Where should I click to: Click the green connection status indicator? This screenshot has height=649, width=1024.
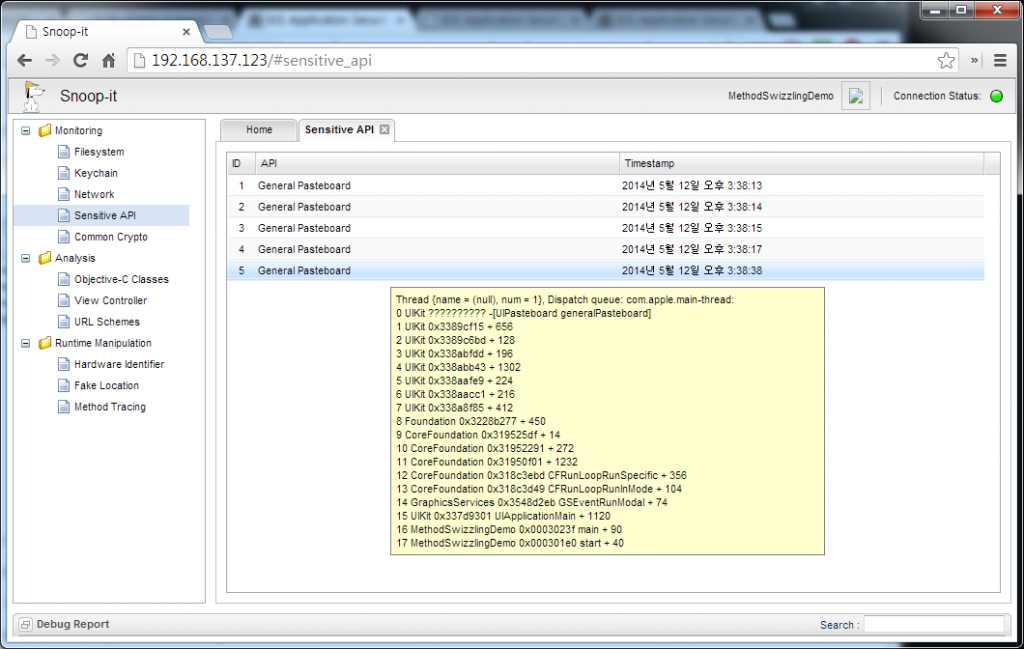[995, 96]
